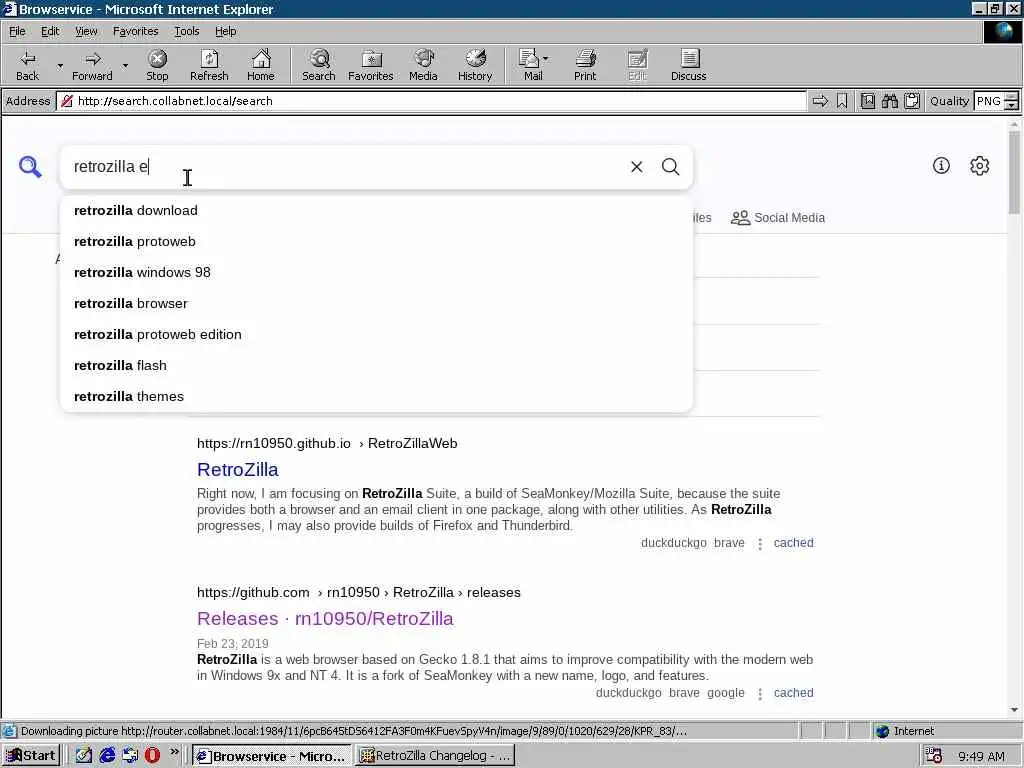
Task: Click the notepad quick launch icon
Action: click(84, 756)
